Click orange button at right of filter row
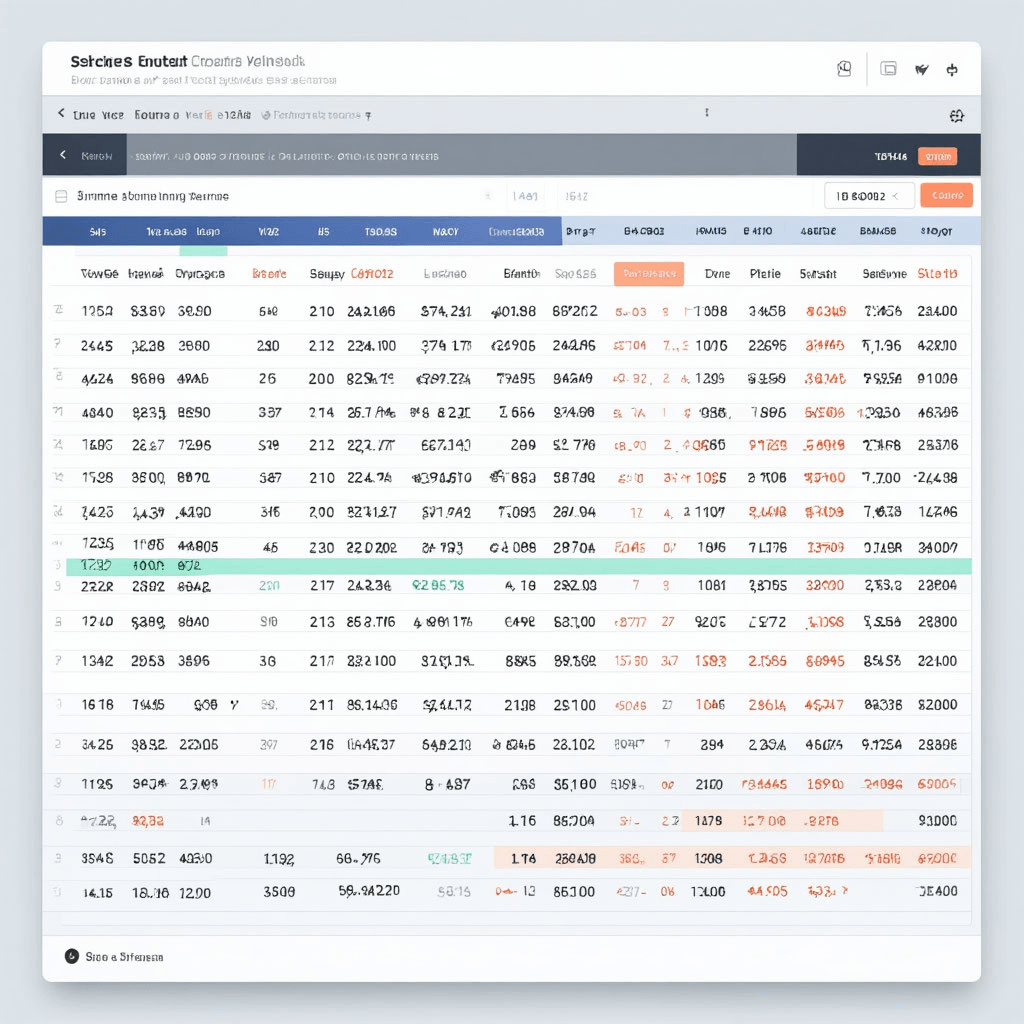Screen dimensions: 1024x1024 [946, 196]
